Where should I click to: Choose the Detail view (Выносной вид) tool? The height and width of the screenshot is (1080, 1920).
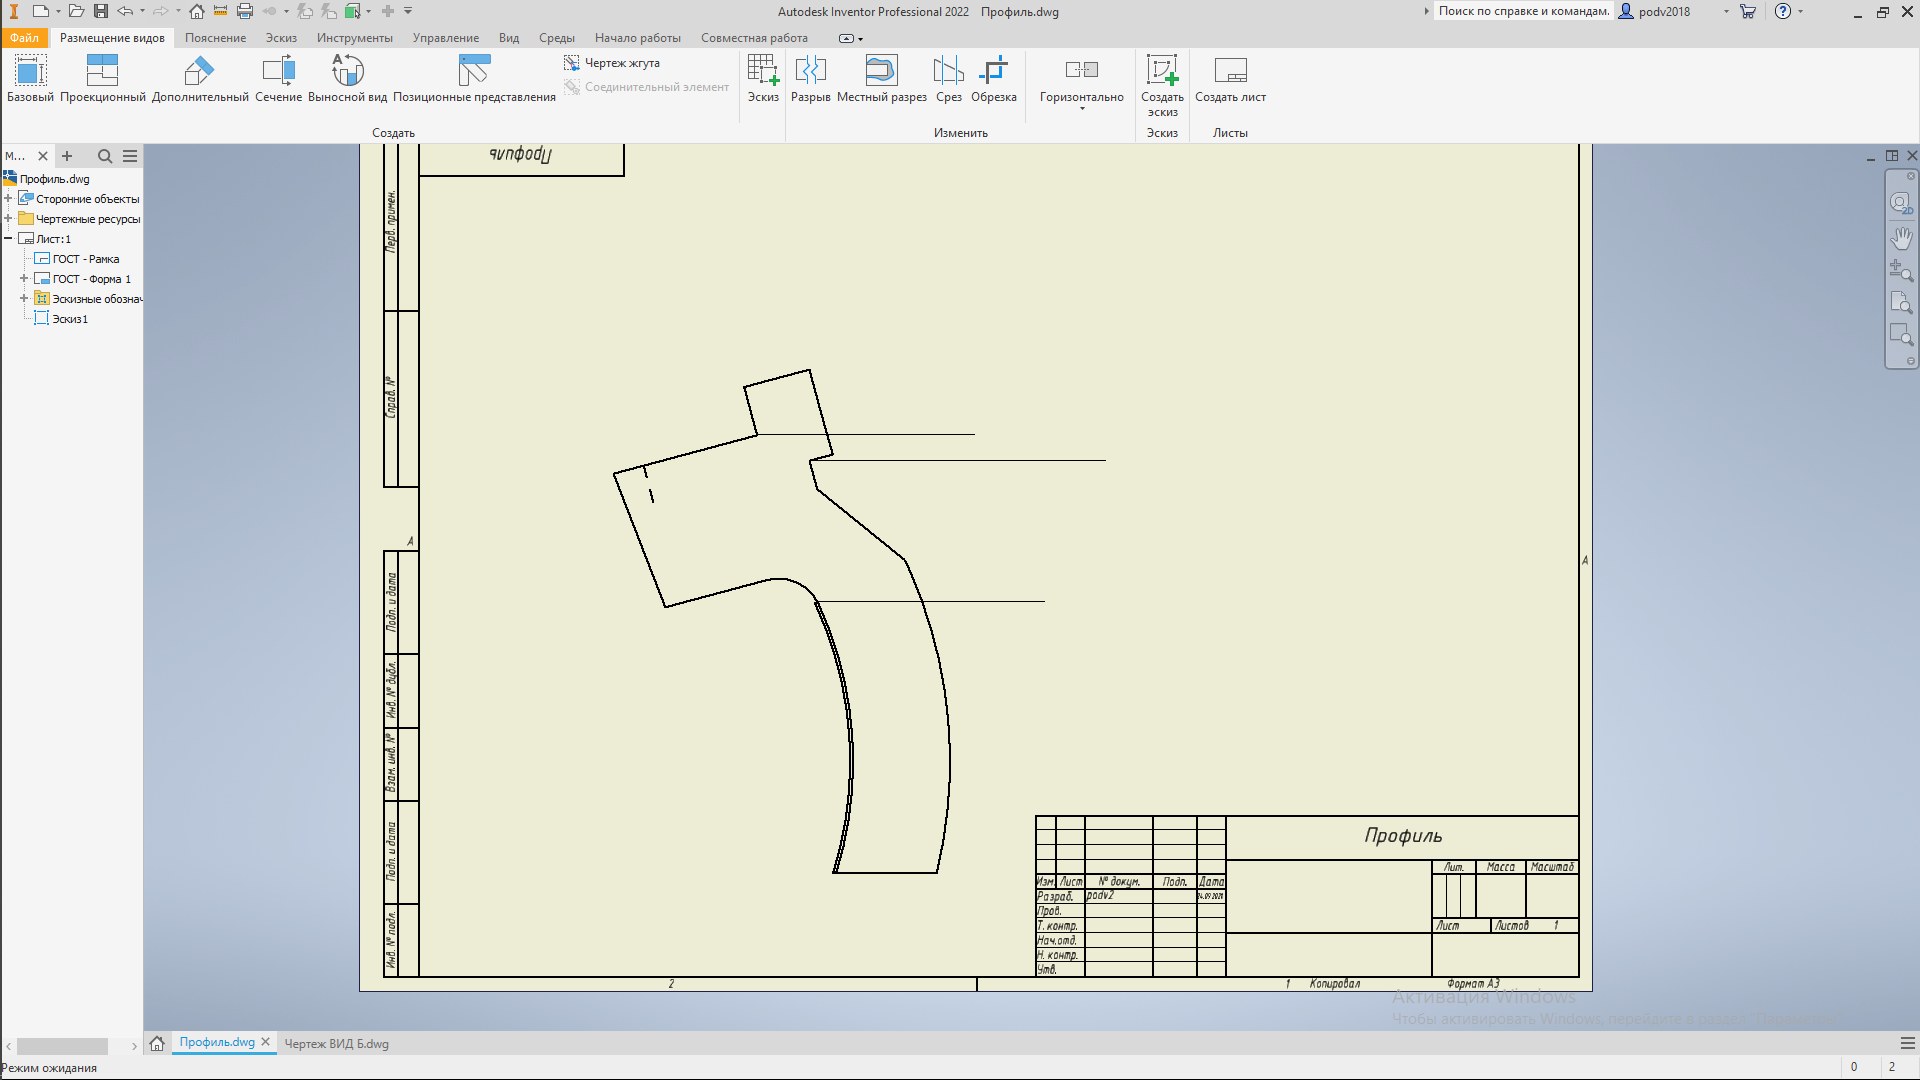347,71
